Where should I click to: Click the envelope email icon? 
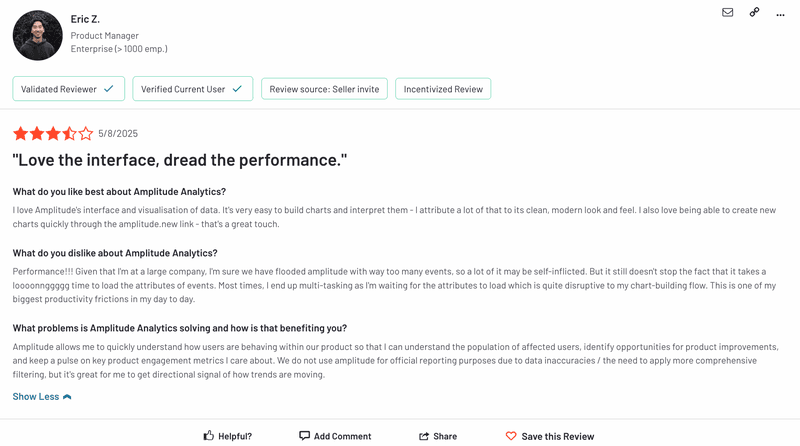(728, 12)
